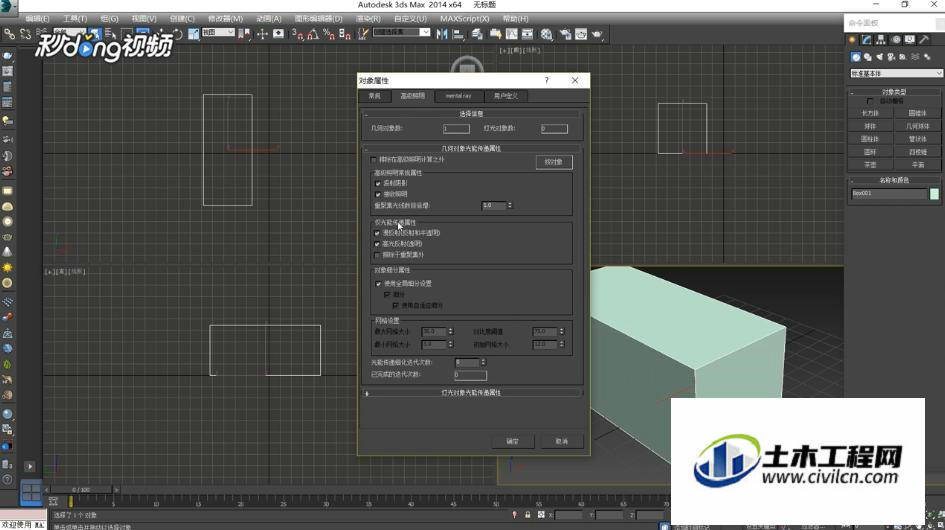Collapse the 对象类型 rollout
The image size is (945, 530).
(894, 92)
